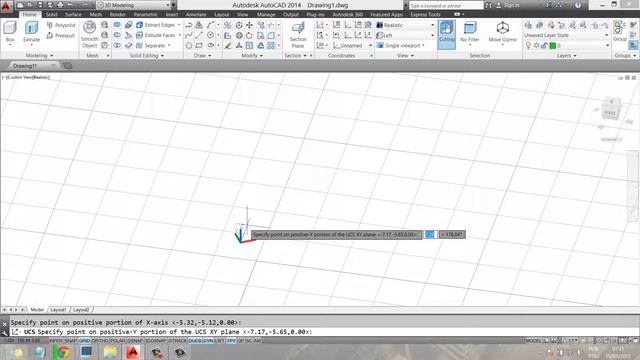Viewport: 640px width, 360px height.
Task: Toggle the layer lightbulb on/off icon
Action: [528, 46]
